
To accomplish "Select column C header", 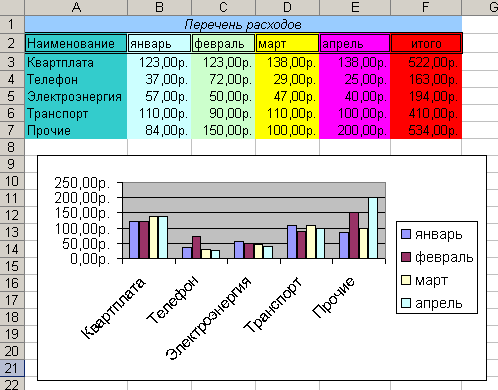I will click(x=223, y=7).
